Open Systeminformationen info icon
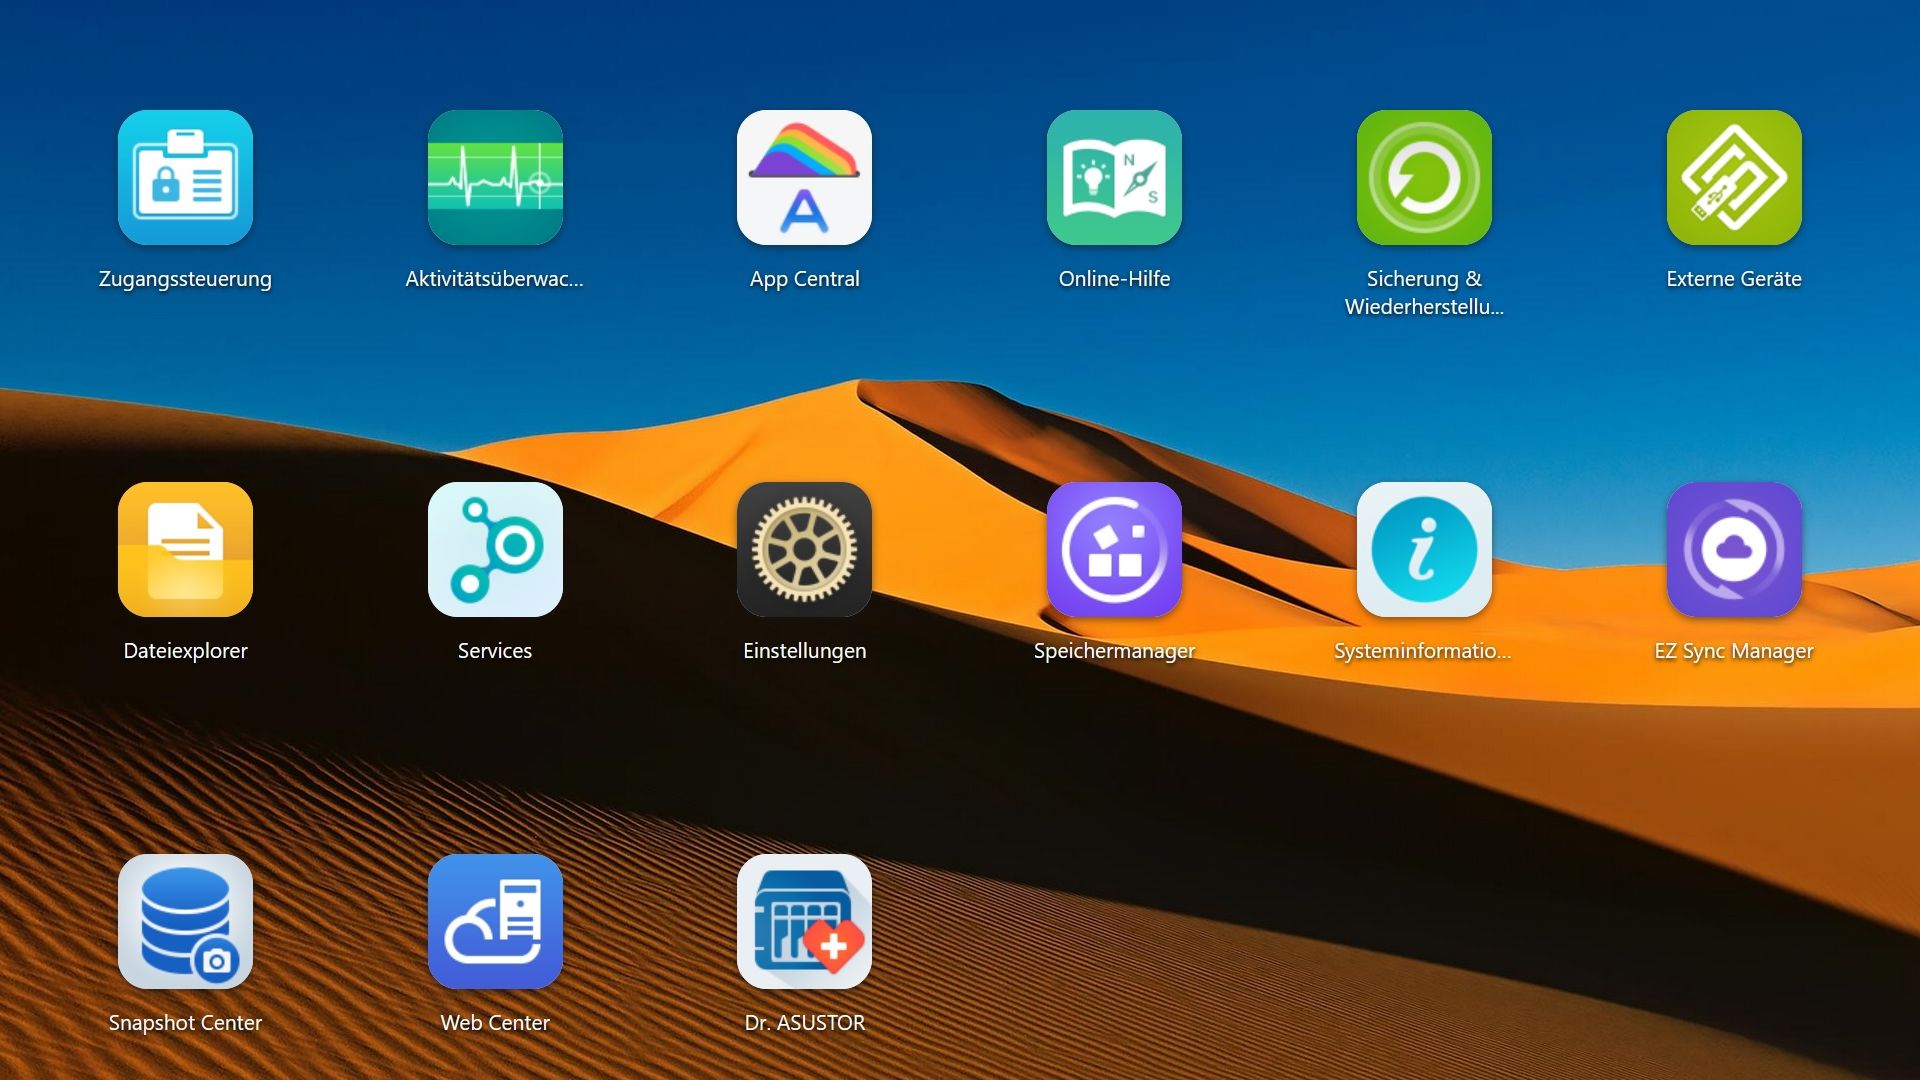This screenshot has width=1920, height=1080. coord(1424,550)
